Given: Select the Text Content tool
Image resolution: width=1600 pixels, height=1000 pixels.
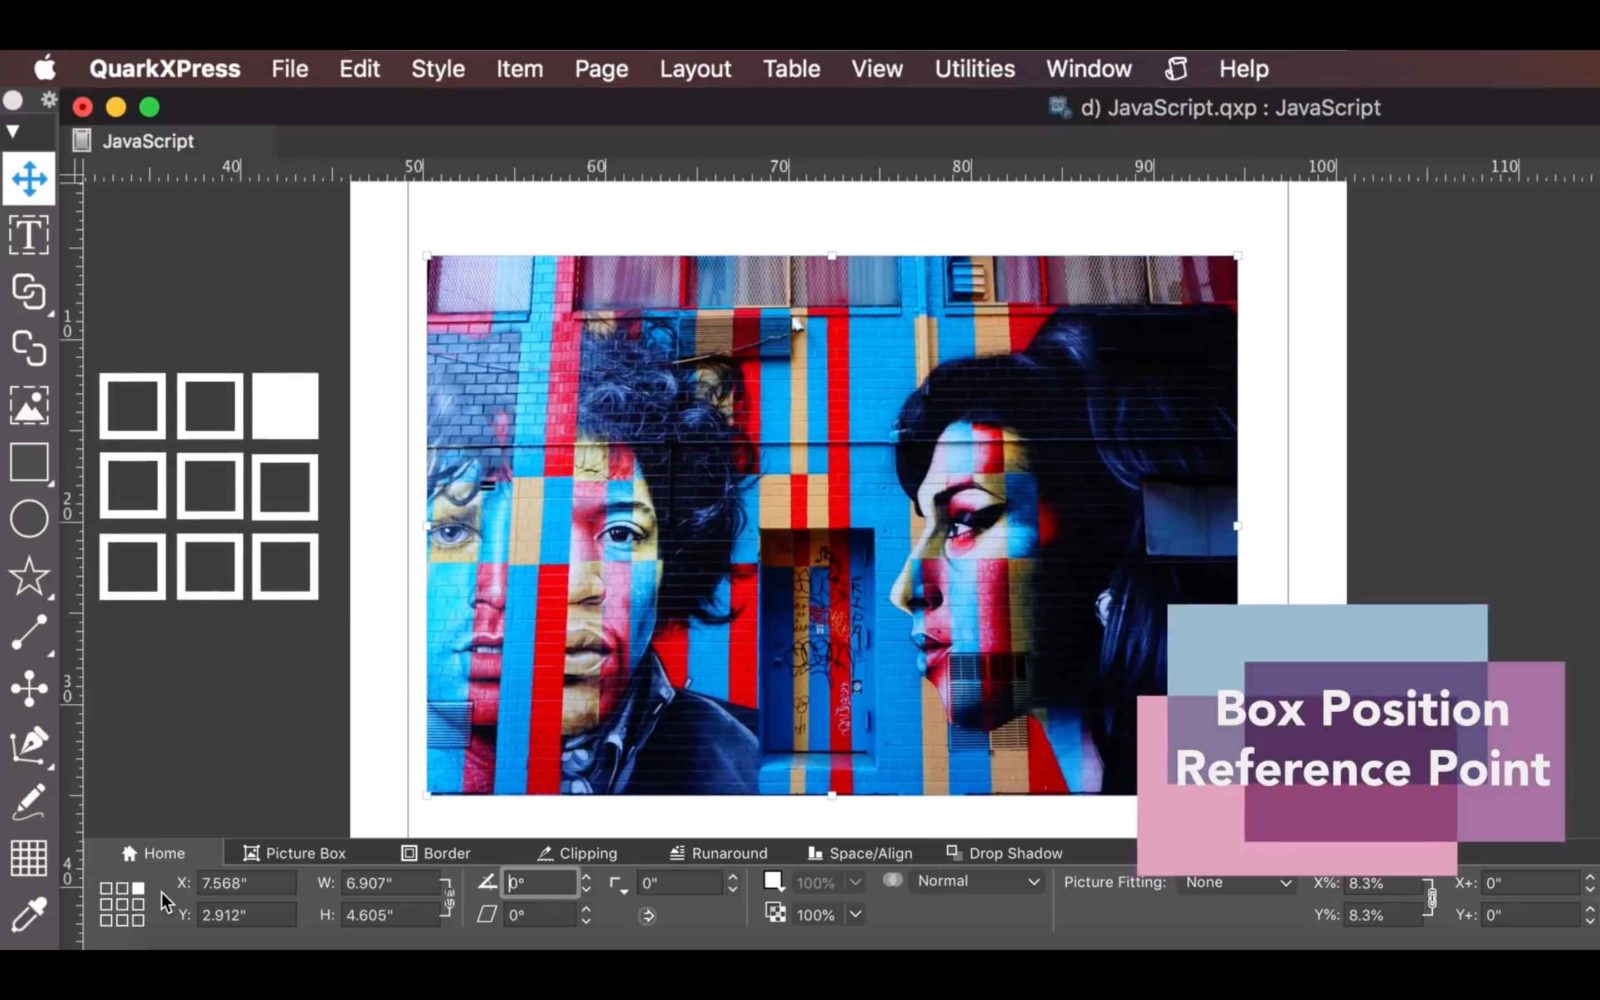Looking at the screenshot, I should click(29, 235).
